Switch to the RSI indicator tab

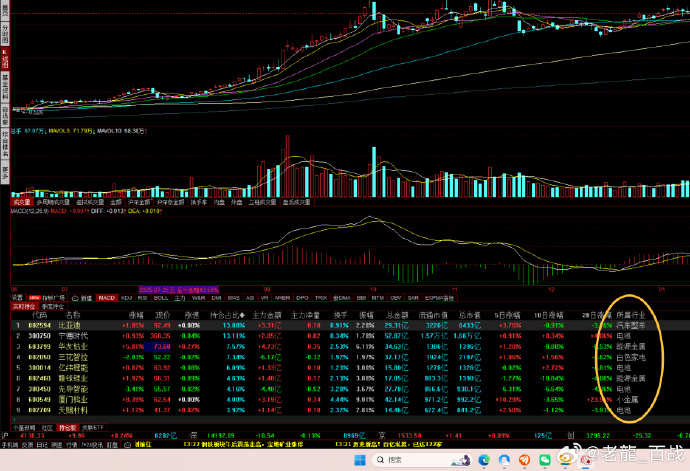(143, 298)
